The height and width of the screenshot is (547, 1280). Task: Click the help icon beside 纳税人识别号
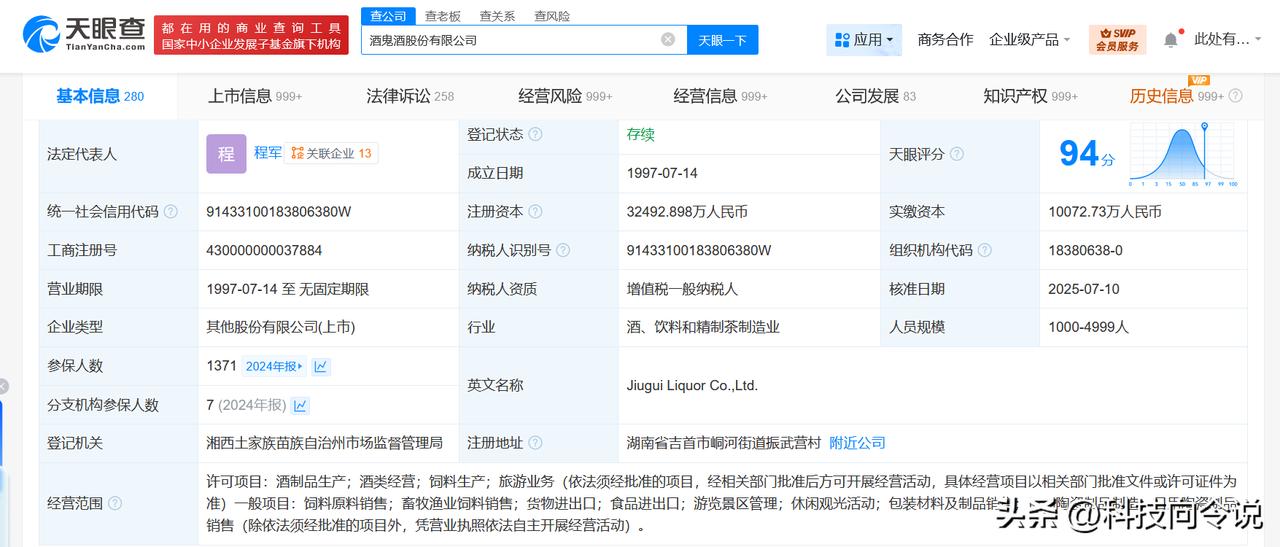(x=563, y=250)
